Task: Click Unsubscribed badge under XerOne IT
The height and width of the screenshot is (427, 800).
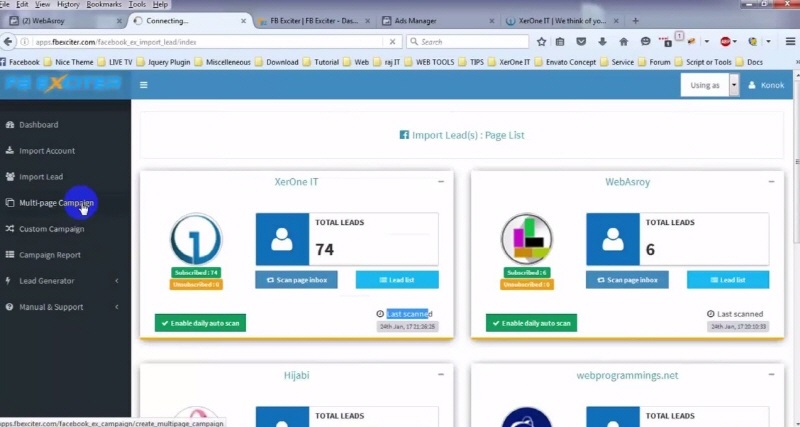Action: pos(196,285)
